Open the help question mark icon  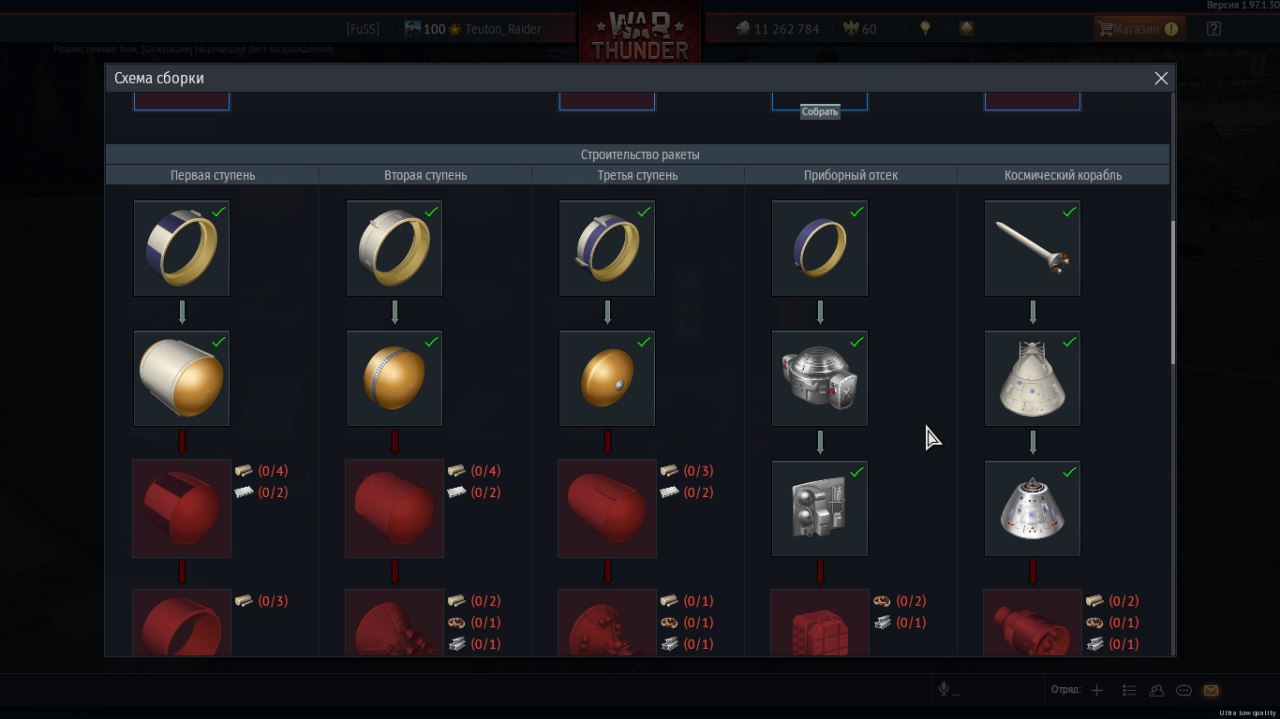[1214, 29]
